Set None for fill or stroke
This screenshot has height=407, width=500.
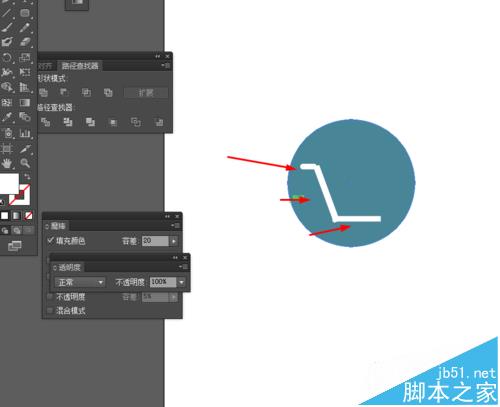coord(28,216)
